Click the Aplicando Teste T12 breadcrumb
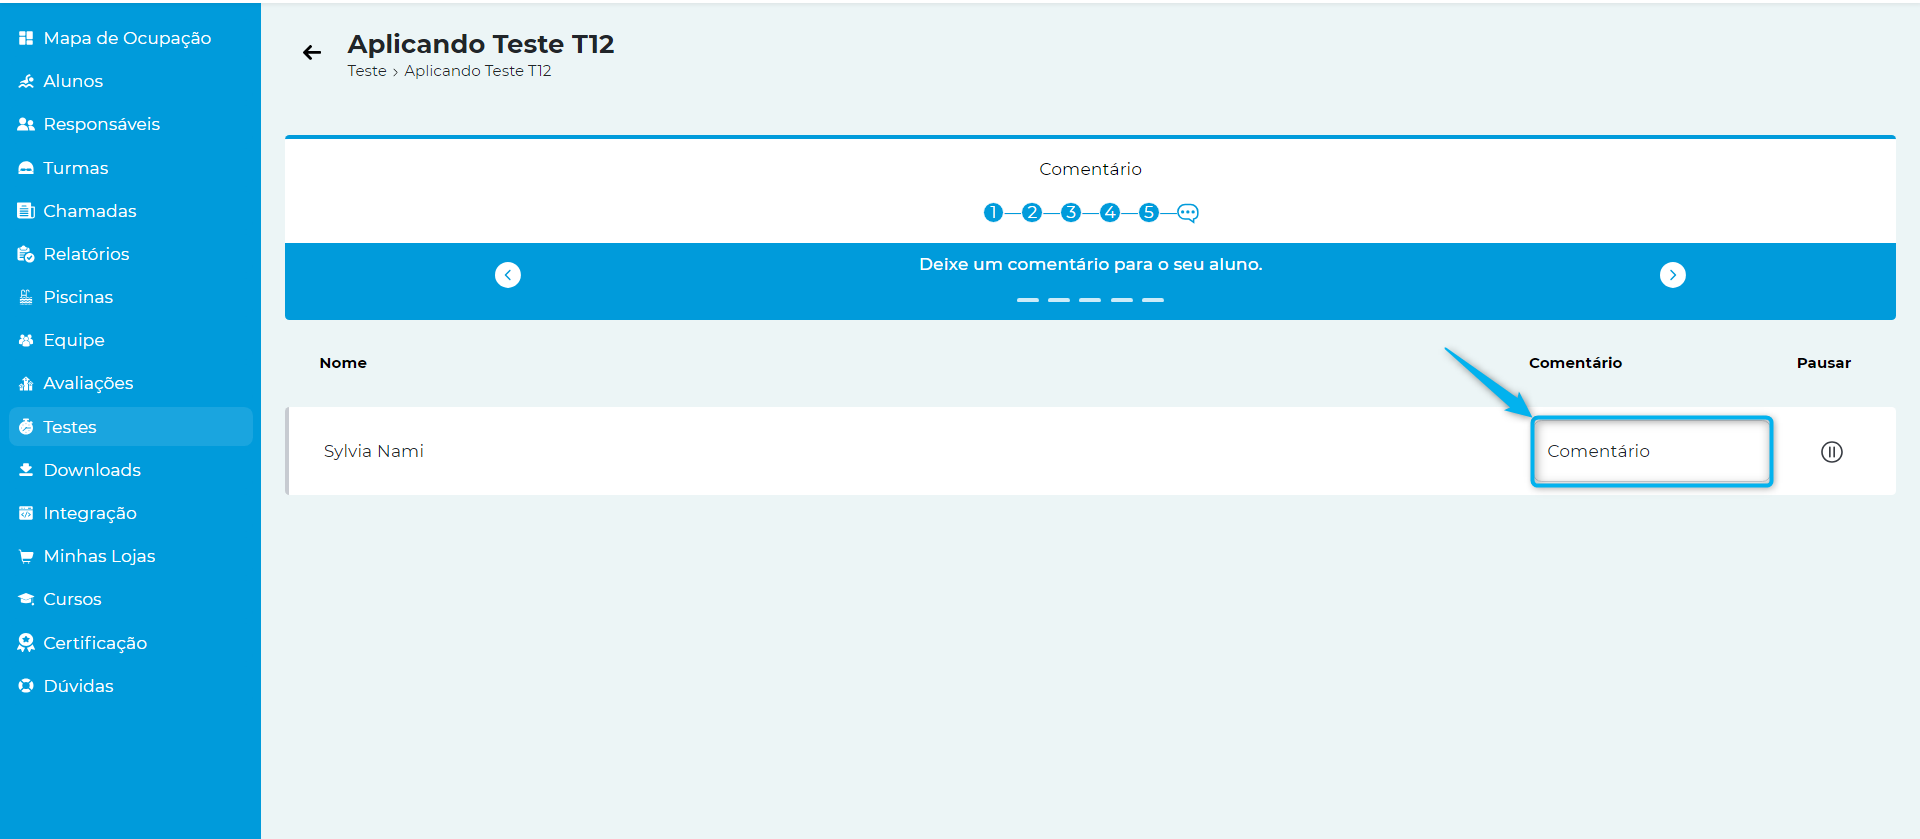The image size is (1920, 839). point(478,71)
